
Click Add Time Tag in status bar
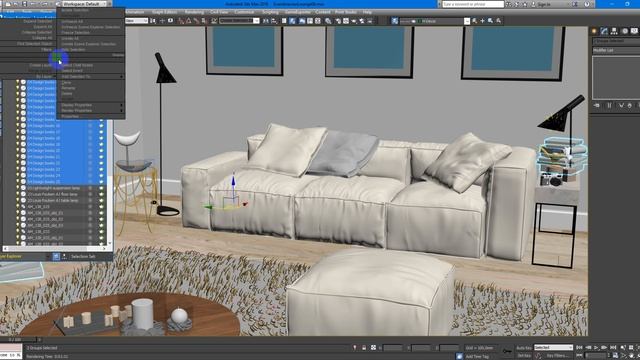[477, 356]
